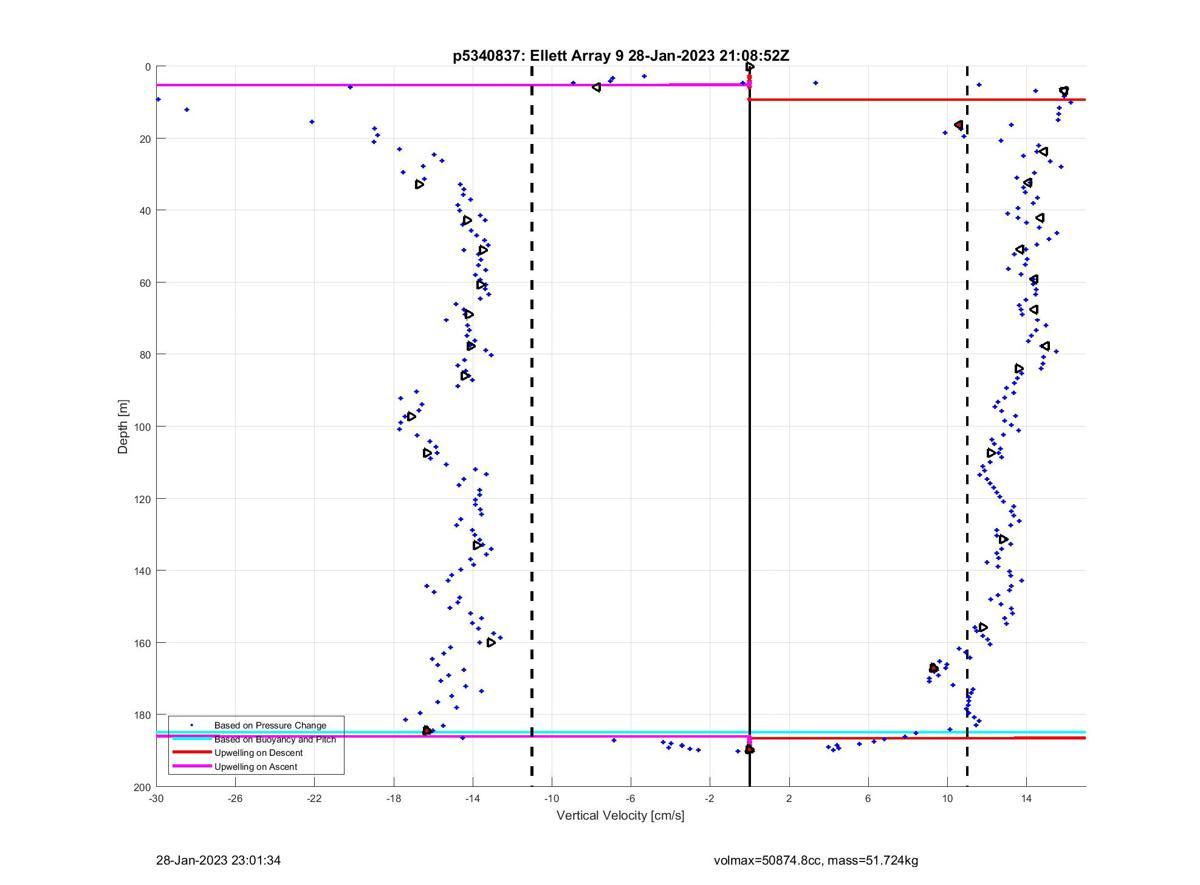Image resolution: width=1200 pixels, height=885 pixels.
Task: Click the x-axis tick label '14'
Action: pos(1026,798)
